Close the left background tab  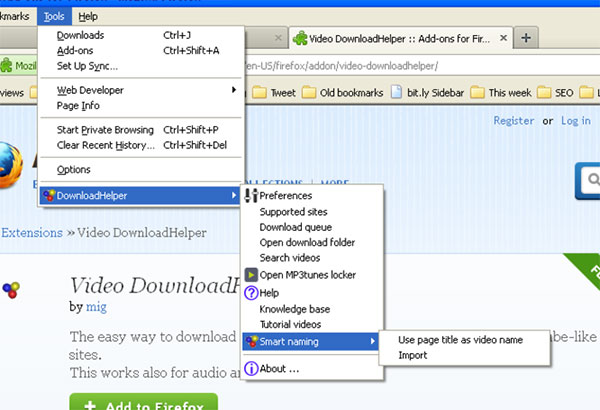click(x=278, y=38)
